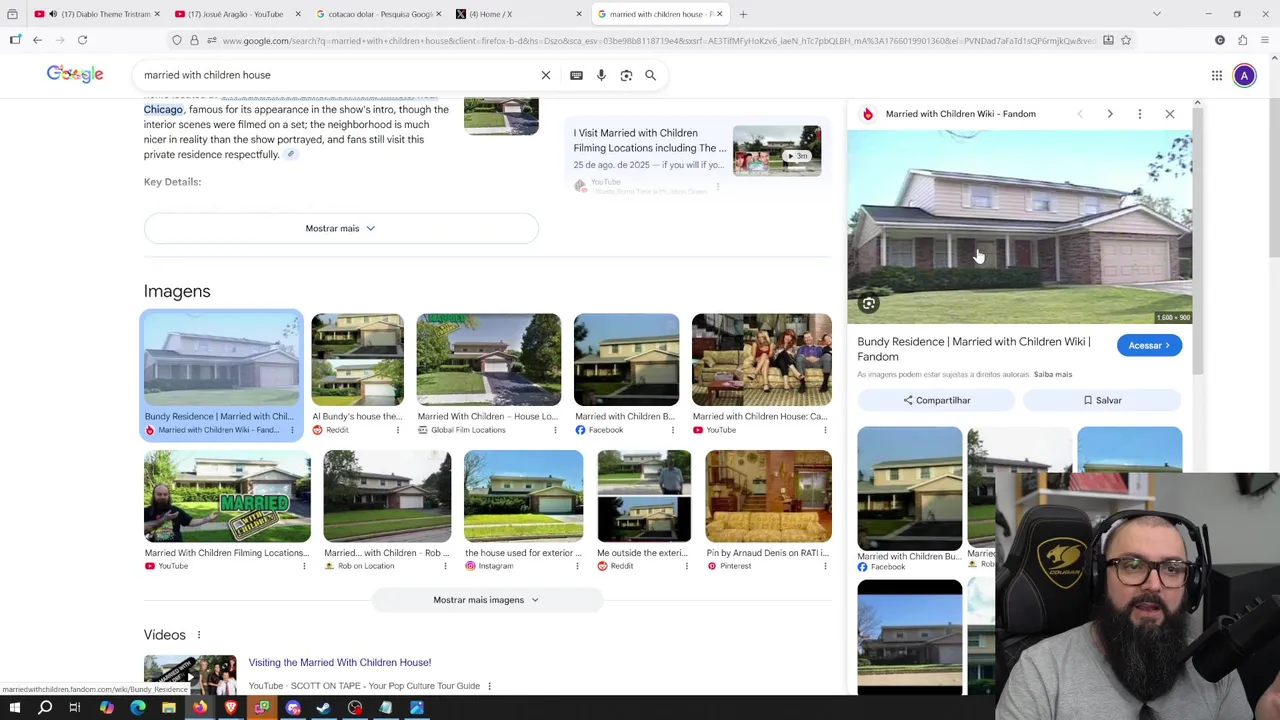Click the Acessar button
The image size is (1280, 720).
[1149, 346]
